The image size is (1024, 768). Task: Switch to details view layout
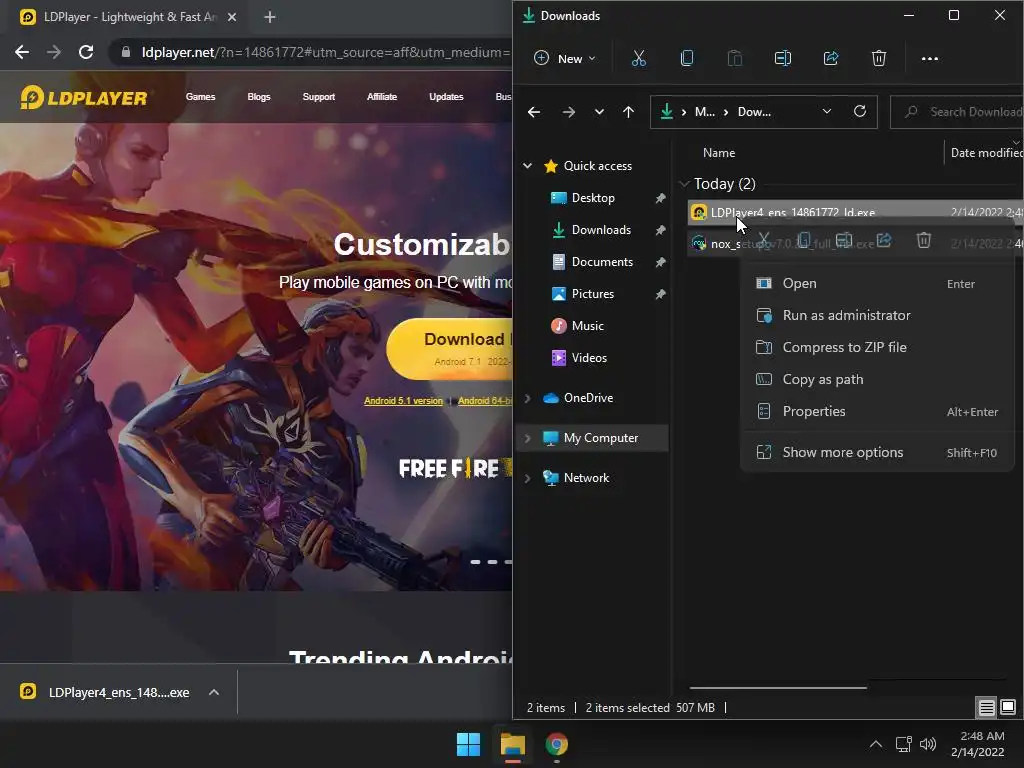[986, 707]
